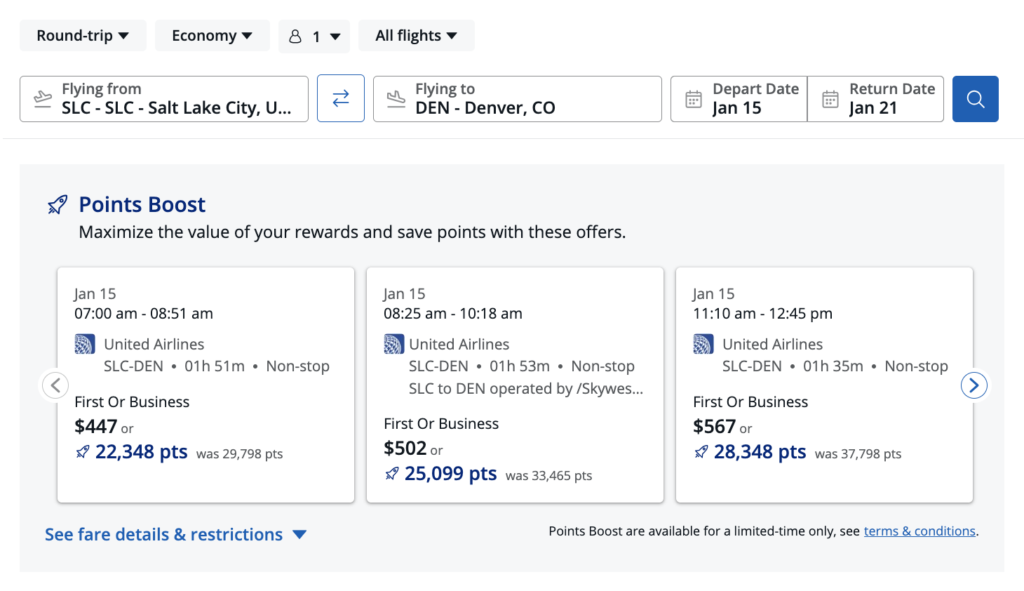Click the right arrow to view more flights
1024x591 pixels.
(973, 385)
